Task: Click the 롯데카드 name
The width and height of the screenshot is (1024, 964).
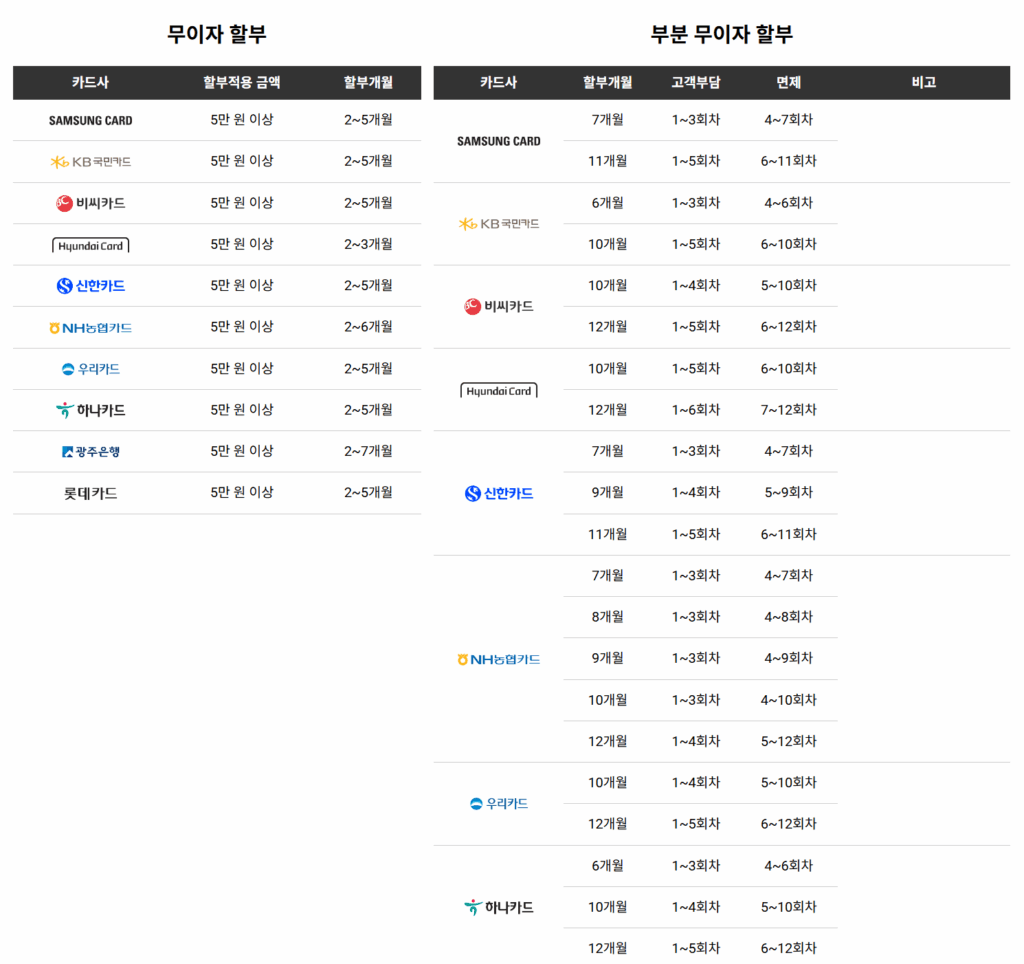Action: click(90, 493)
